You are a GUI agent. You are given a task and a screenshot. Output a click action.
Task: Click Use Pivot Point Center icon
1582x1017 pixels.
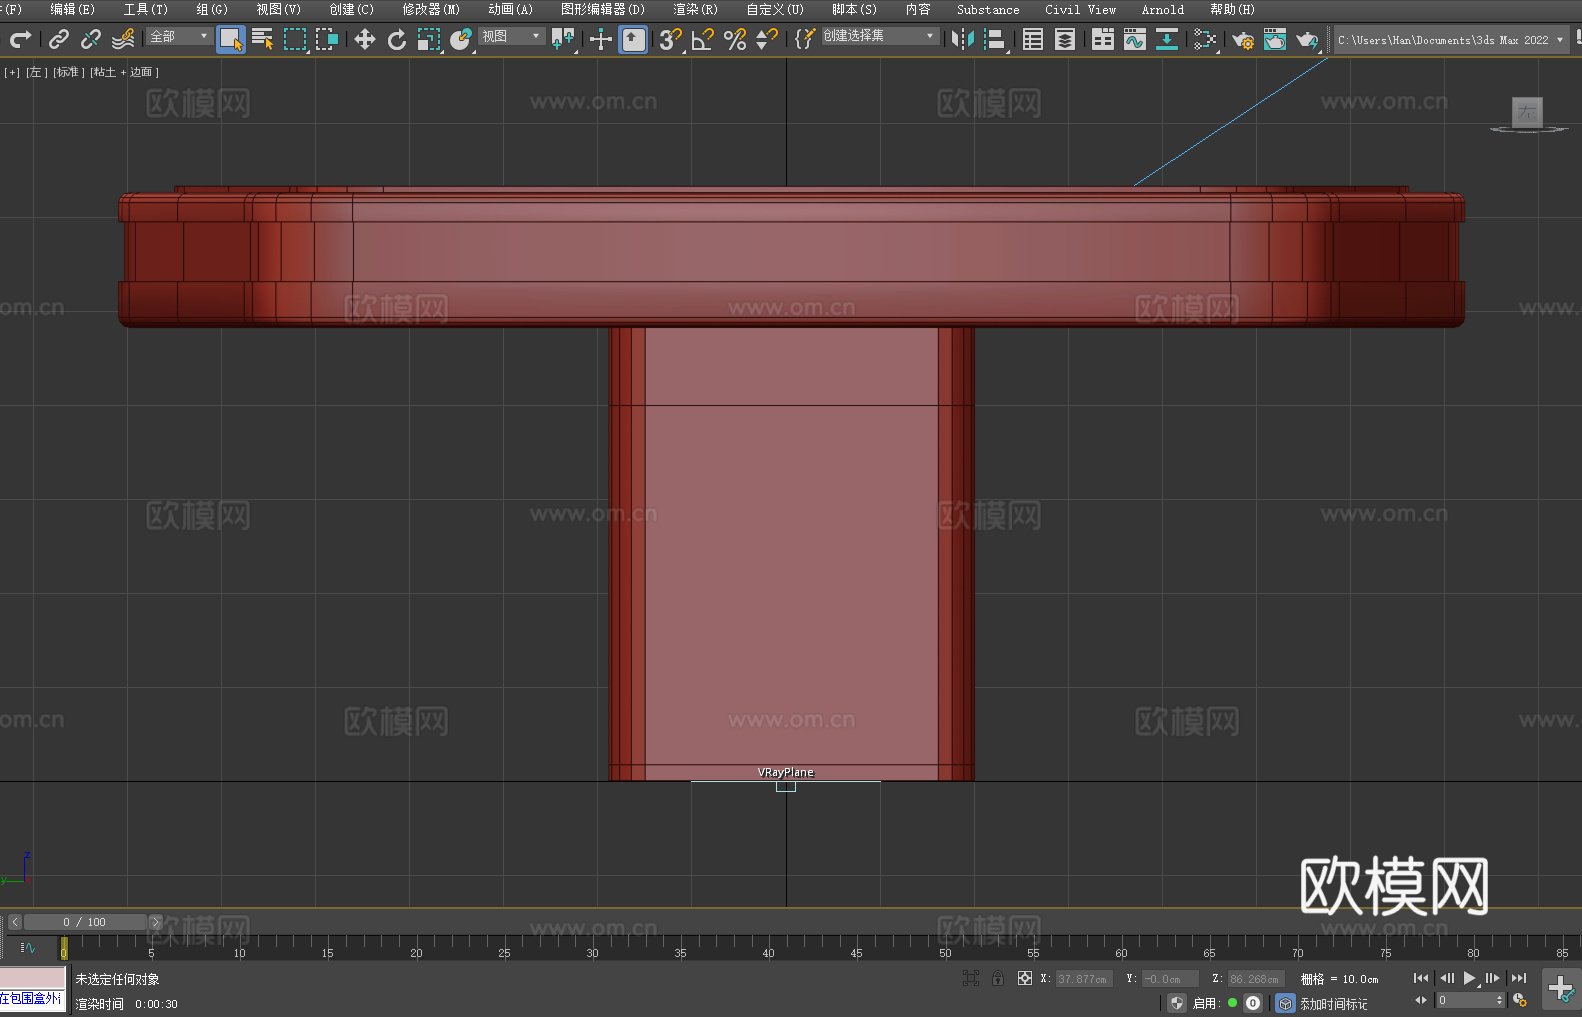563,39
